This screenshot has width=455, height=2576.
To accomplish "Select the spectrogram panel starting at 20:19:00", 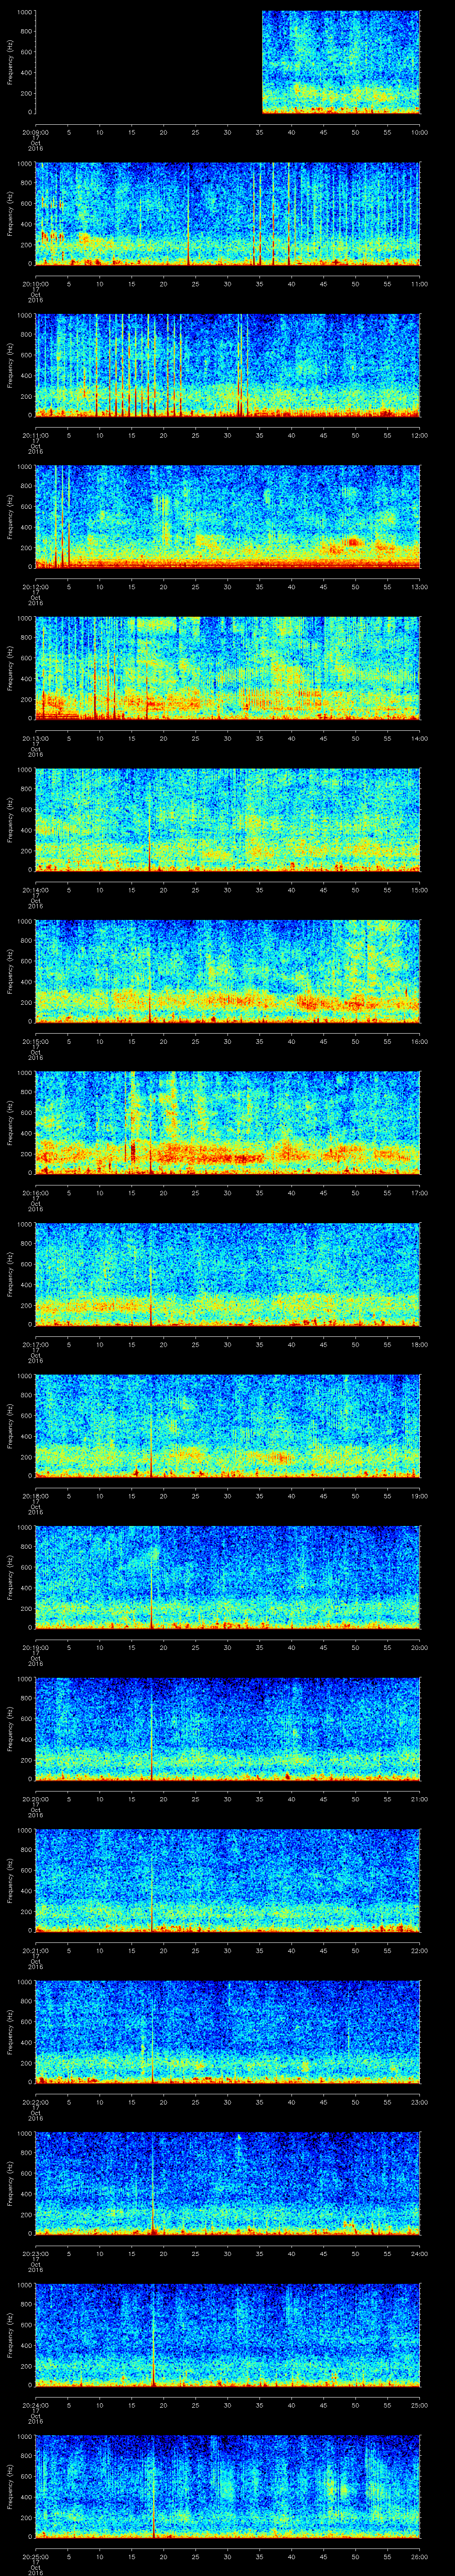I will click(x=228, y=1578).
